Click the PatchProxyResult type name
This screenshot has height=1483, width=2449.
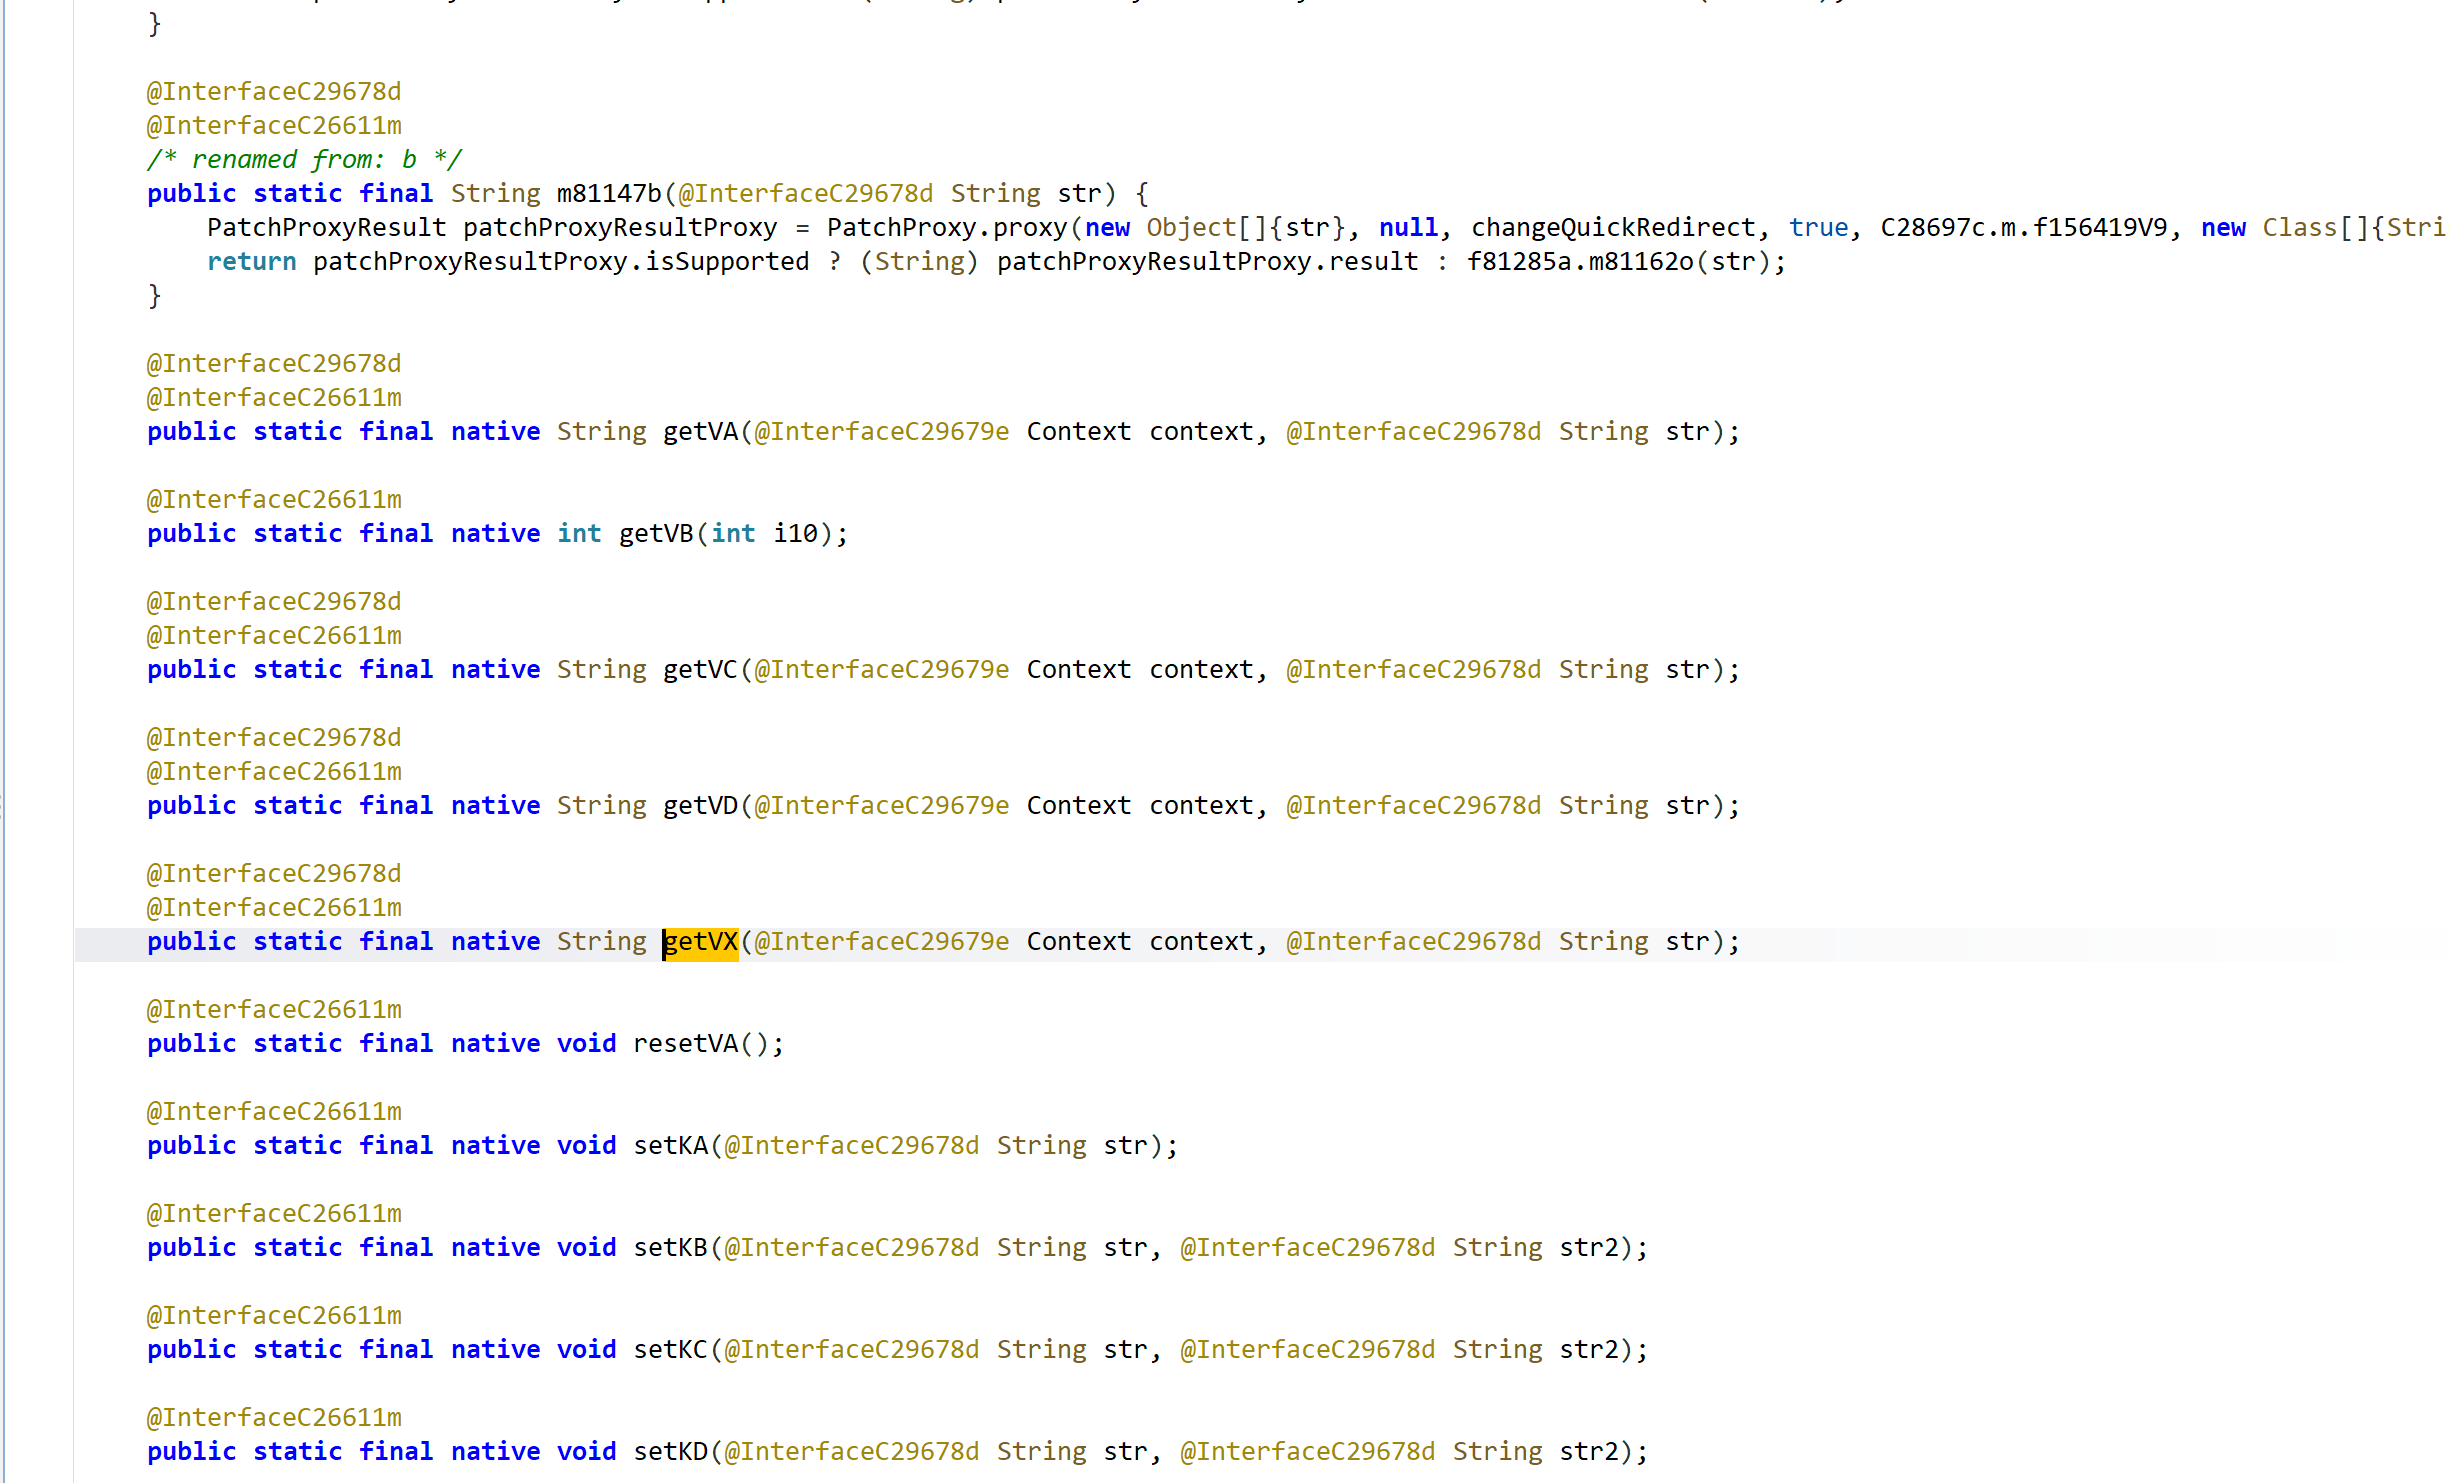tap(326, 228)
